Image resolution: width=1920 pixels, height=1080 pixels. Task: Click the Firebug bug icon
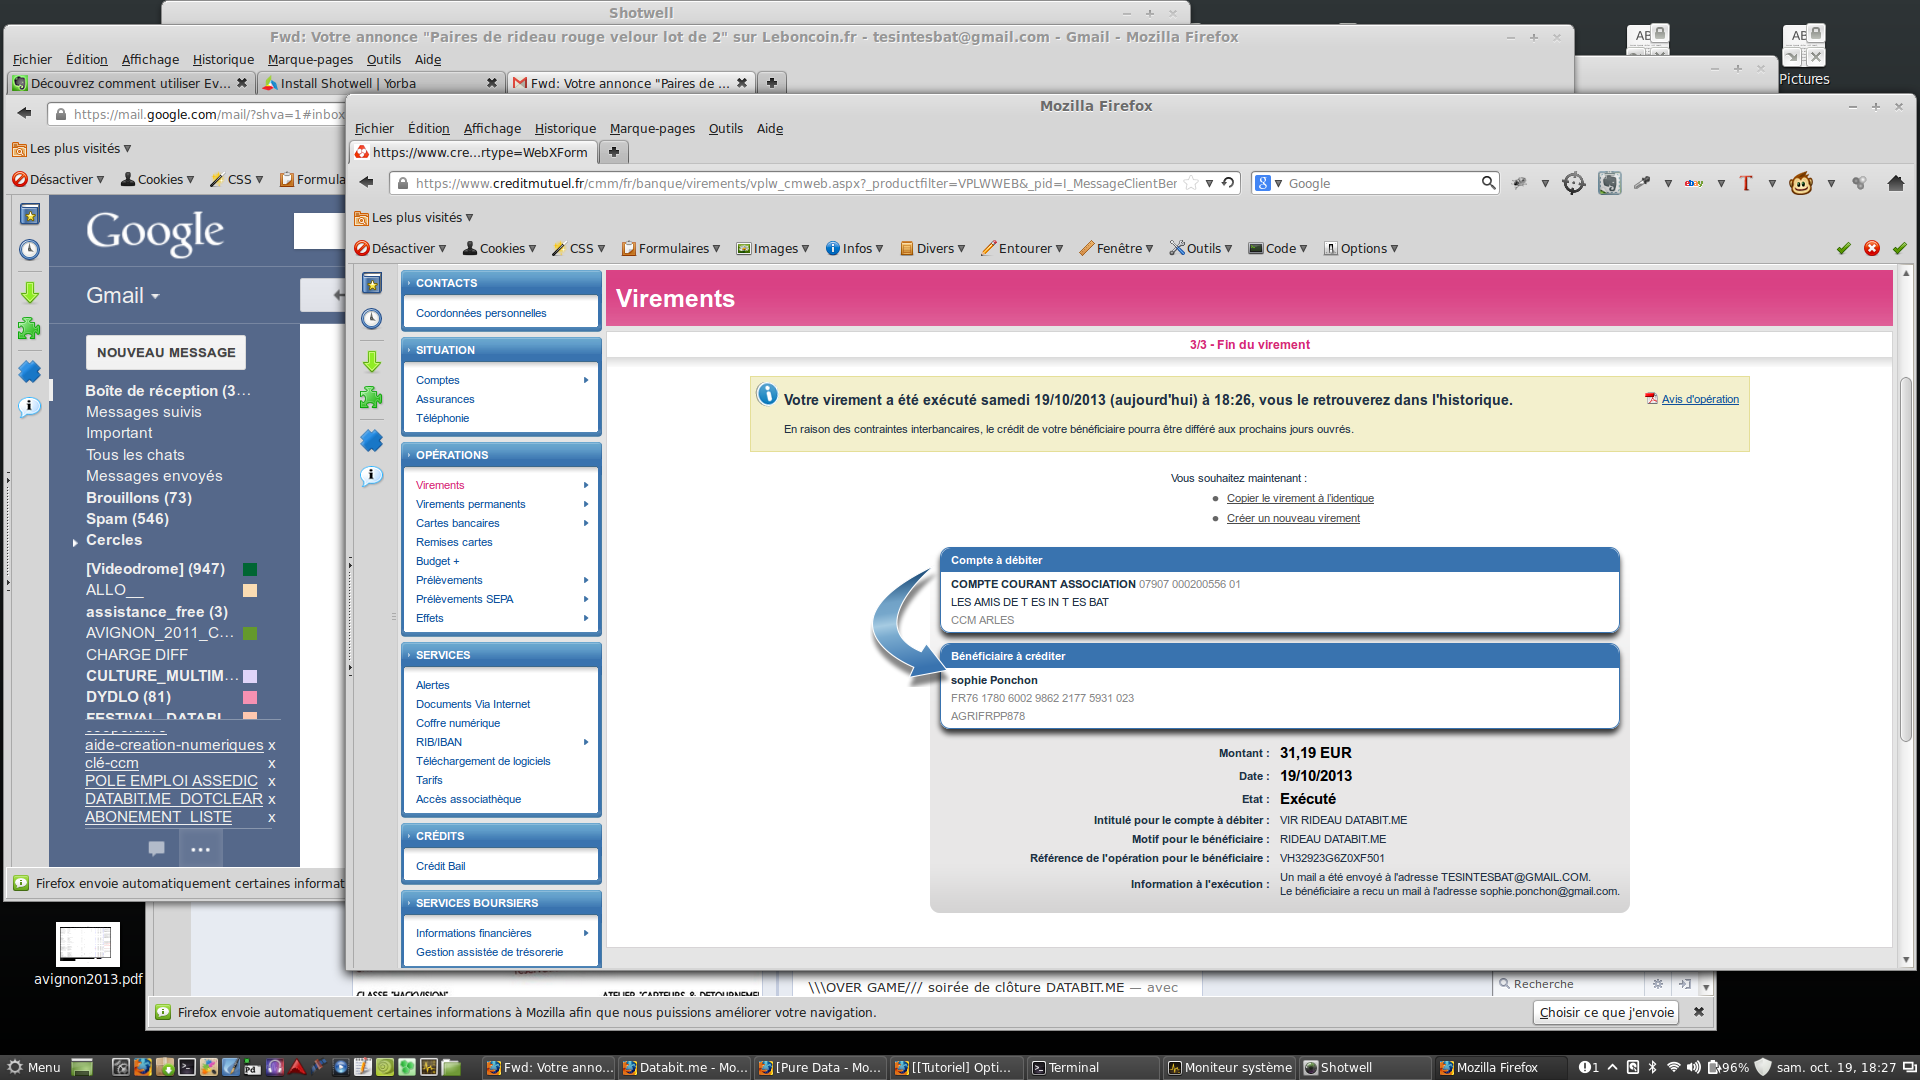(x=1520, y=183)
